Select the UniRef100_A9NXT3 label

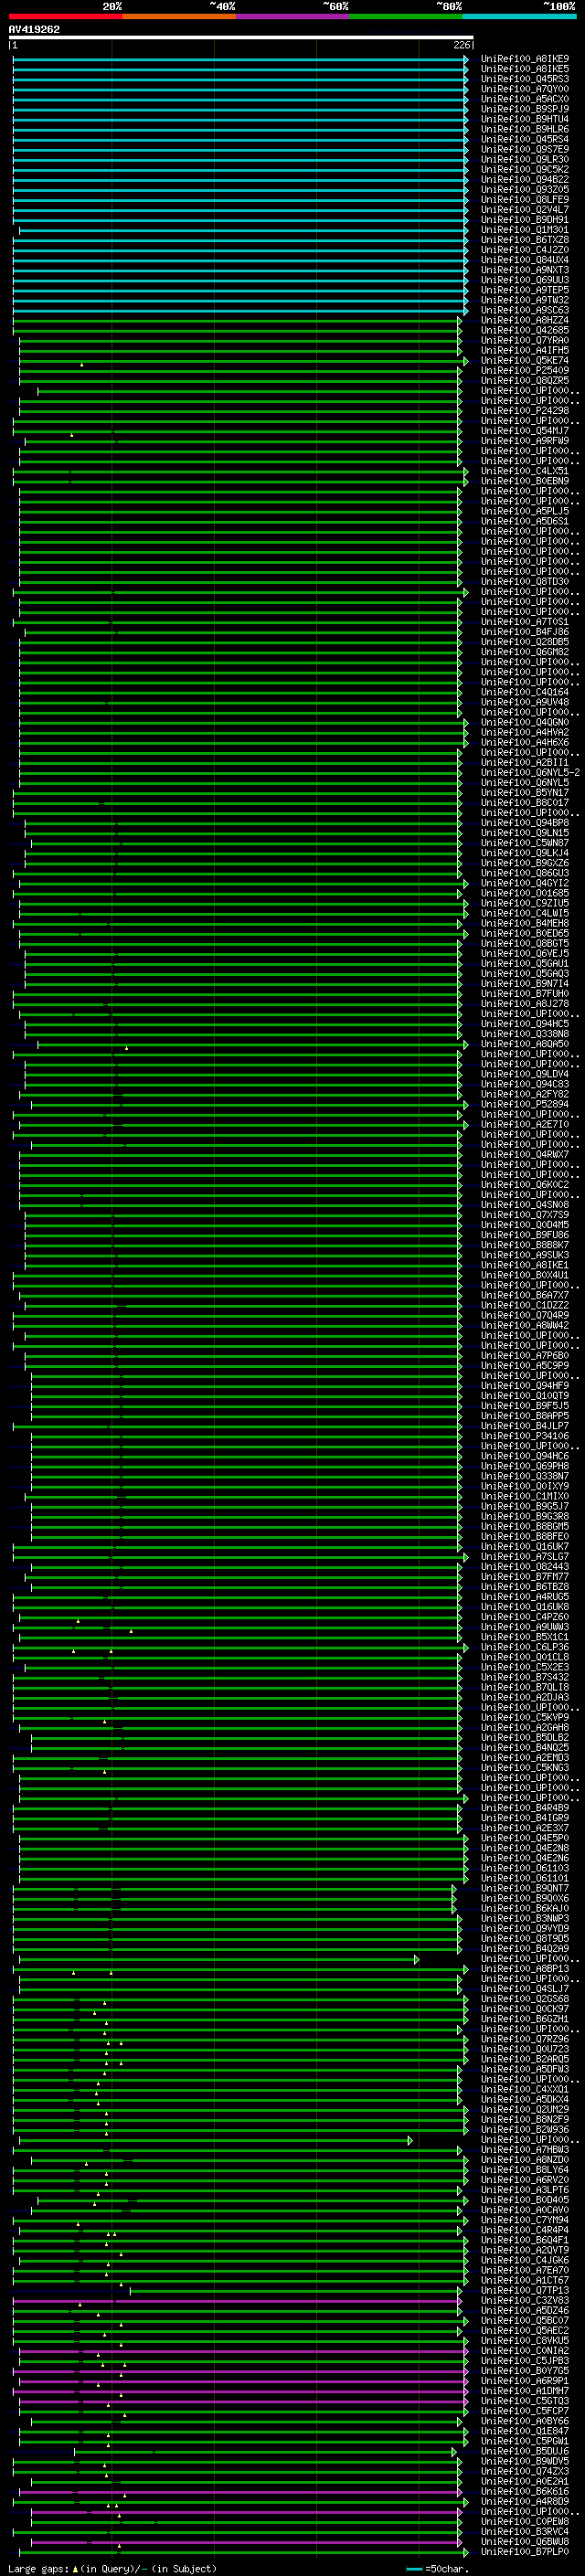pos(525,270)
